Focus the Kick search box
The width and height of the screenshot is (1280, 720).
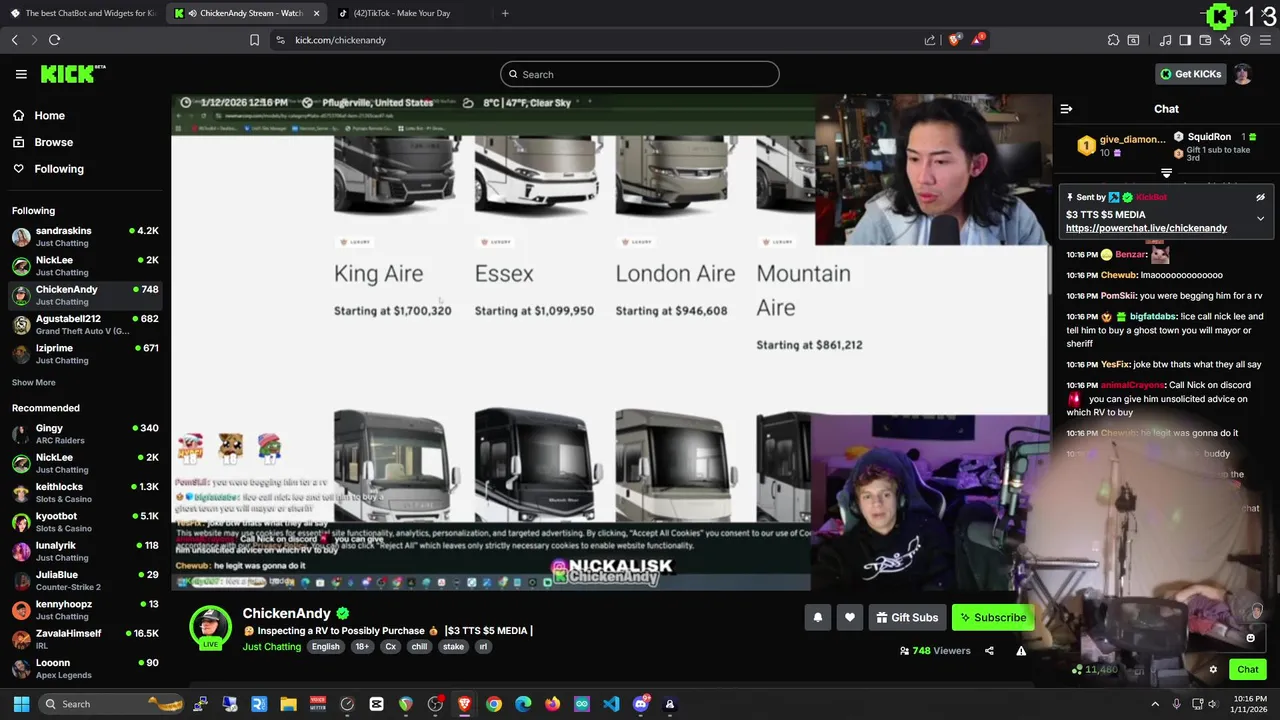[640, 74]
